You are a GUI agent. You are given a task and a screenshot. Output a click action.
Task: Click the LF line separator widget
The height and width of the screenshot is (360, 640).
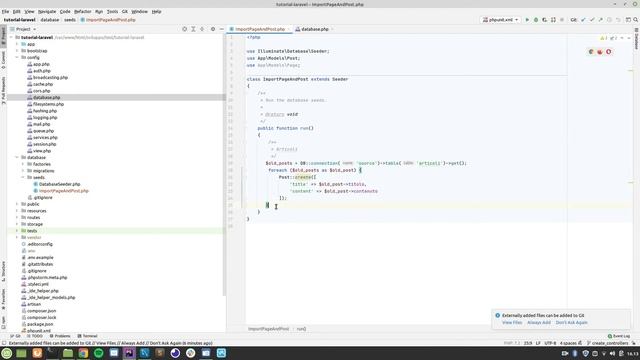point(538,343)
